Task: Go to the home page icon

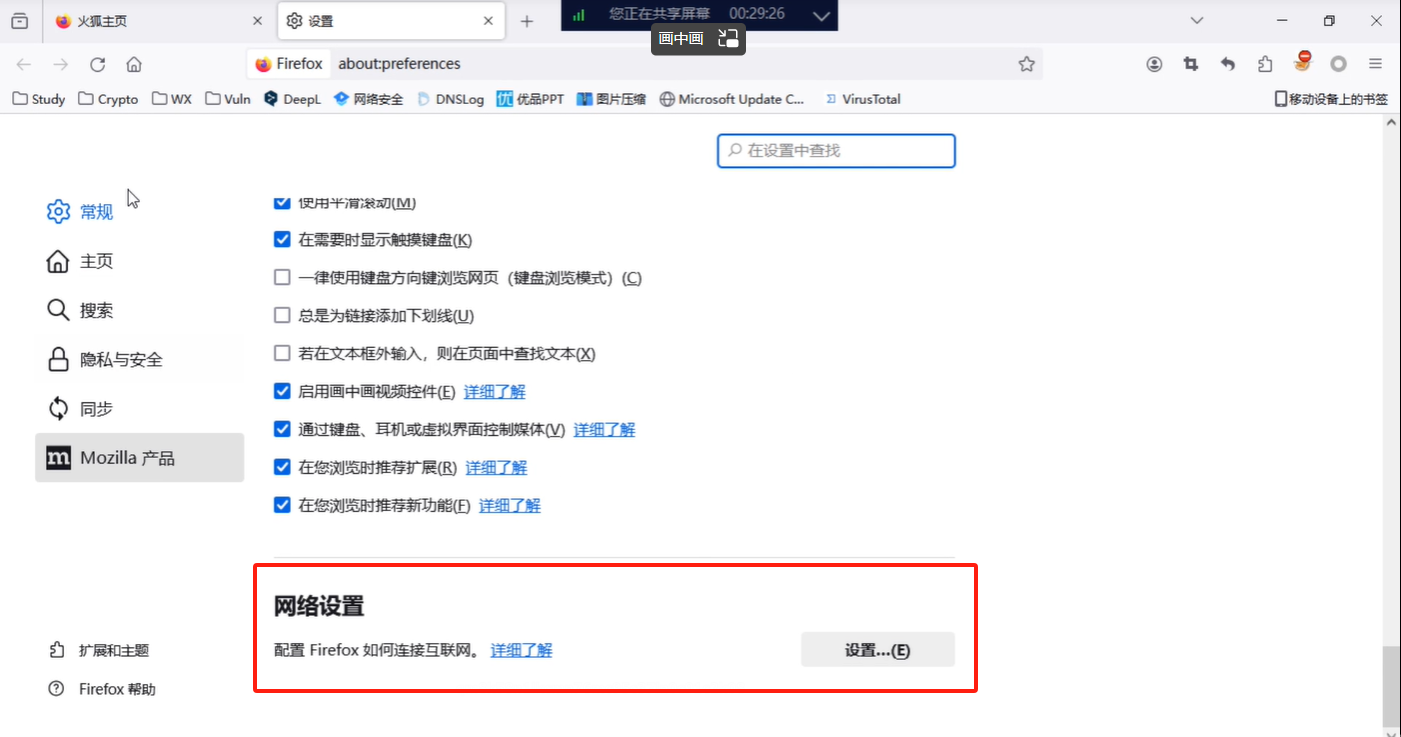Action: 134,64
